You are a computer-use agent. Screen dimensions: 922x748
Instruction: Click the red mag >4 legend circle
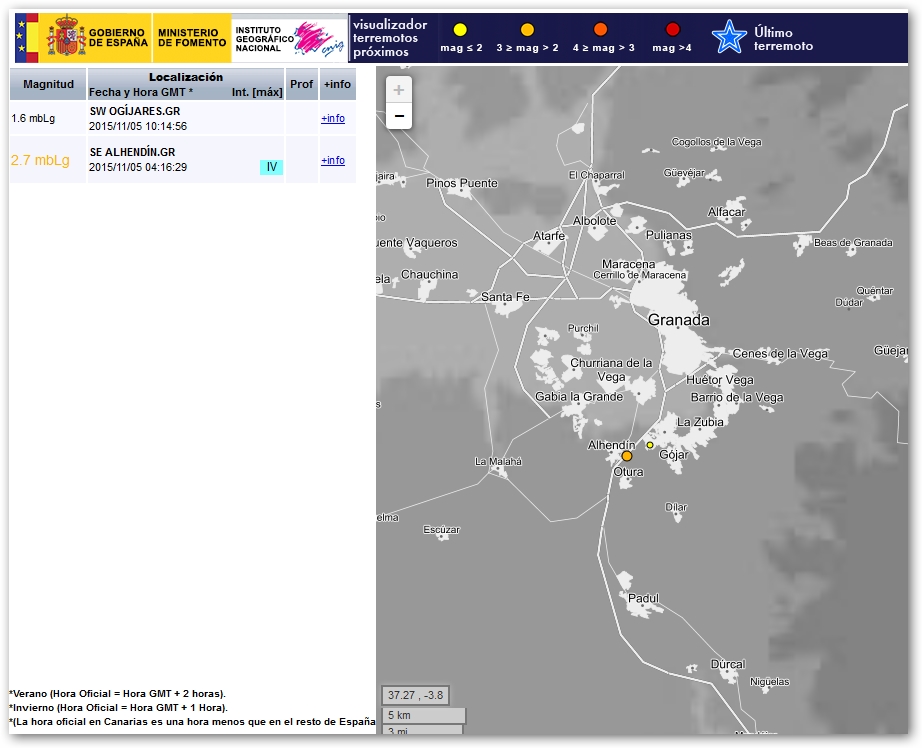point(672,30)
